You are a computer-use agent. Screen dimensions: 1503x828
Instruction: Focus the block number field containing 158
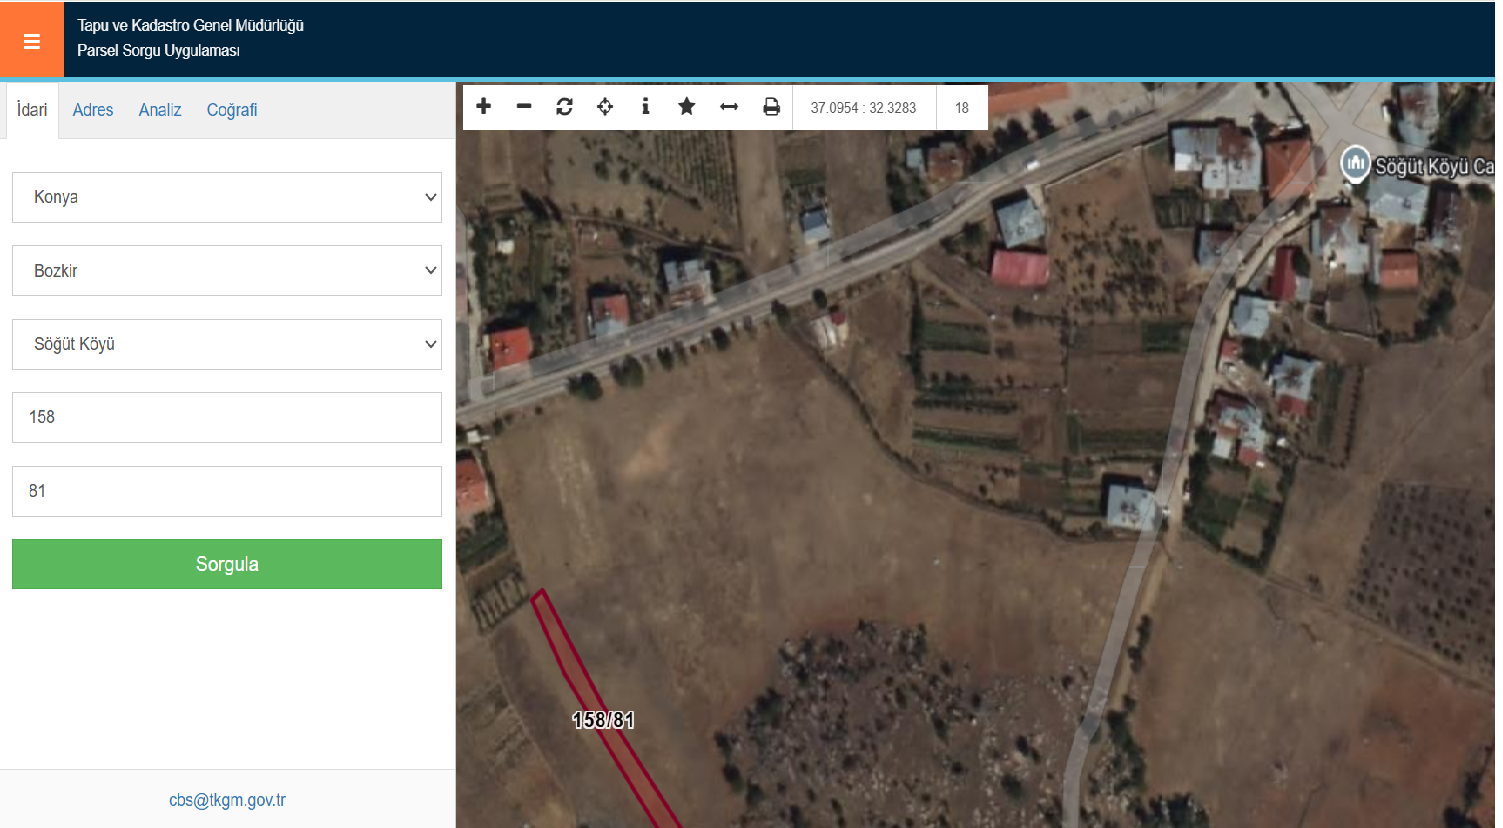tap(227, 417)
